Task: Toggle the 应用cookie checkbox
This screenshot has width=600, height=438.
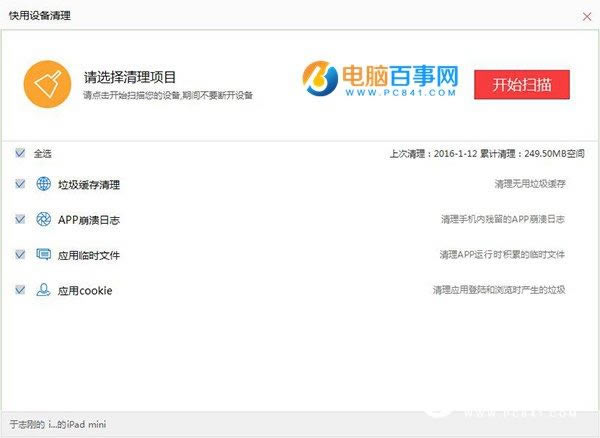Action: [x=20, y=290]
